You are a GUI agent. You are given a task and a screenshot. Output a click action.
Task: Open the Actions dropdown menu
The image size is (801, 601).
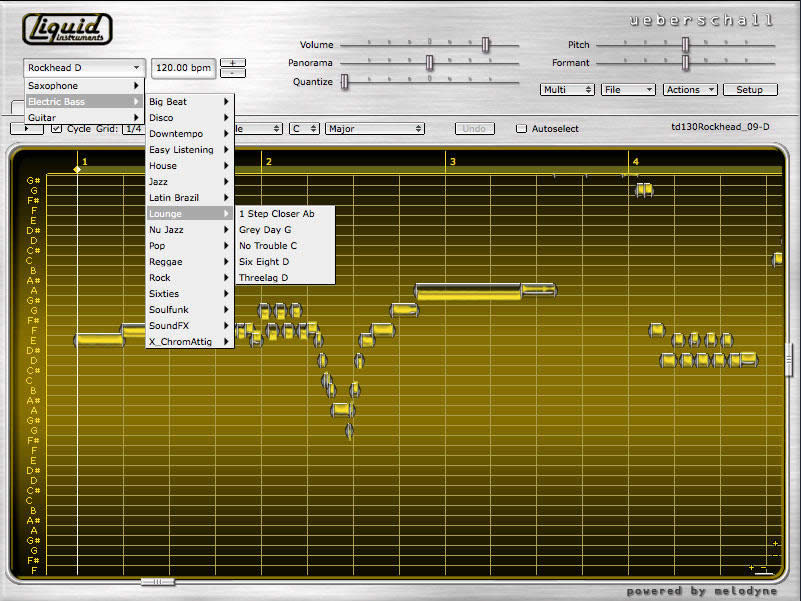(690, 90)
